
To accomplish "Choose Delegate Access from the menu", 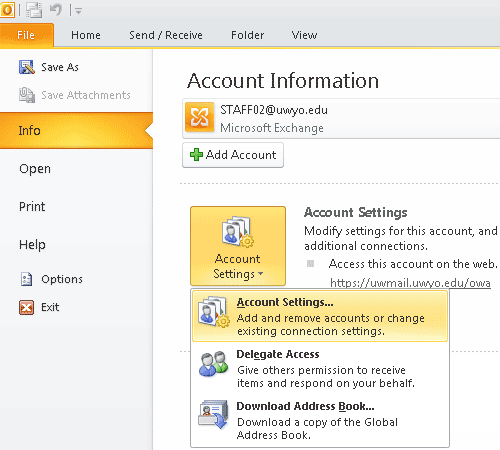I will 320,368.
